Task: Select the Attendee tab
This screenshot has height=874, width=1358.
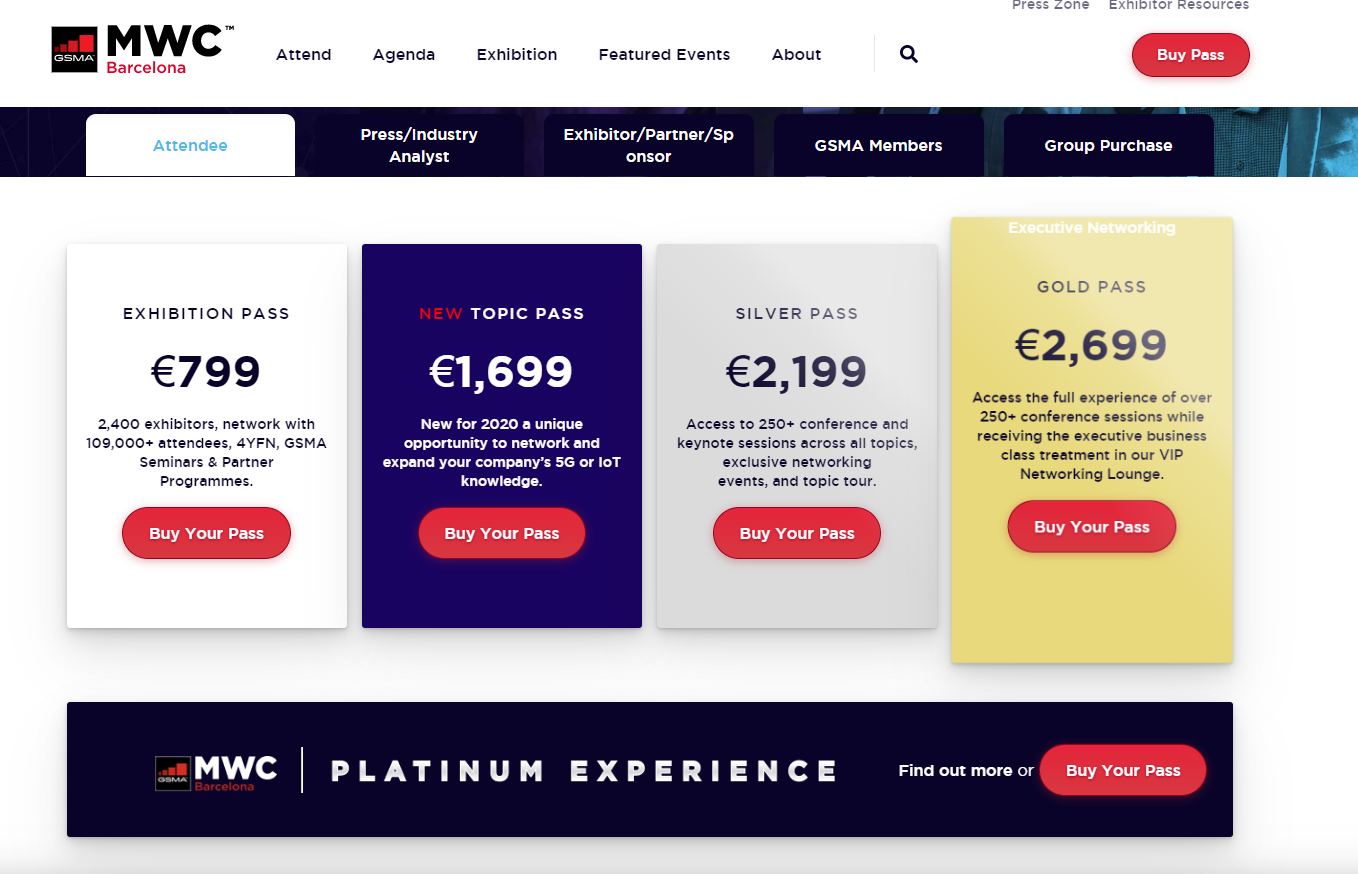Action: click(190, 145)
